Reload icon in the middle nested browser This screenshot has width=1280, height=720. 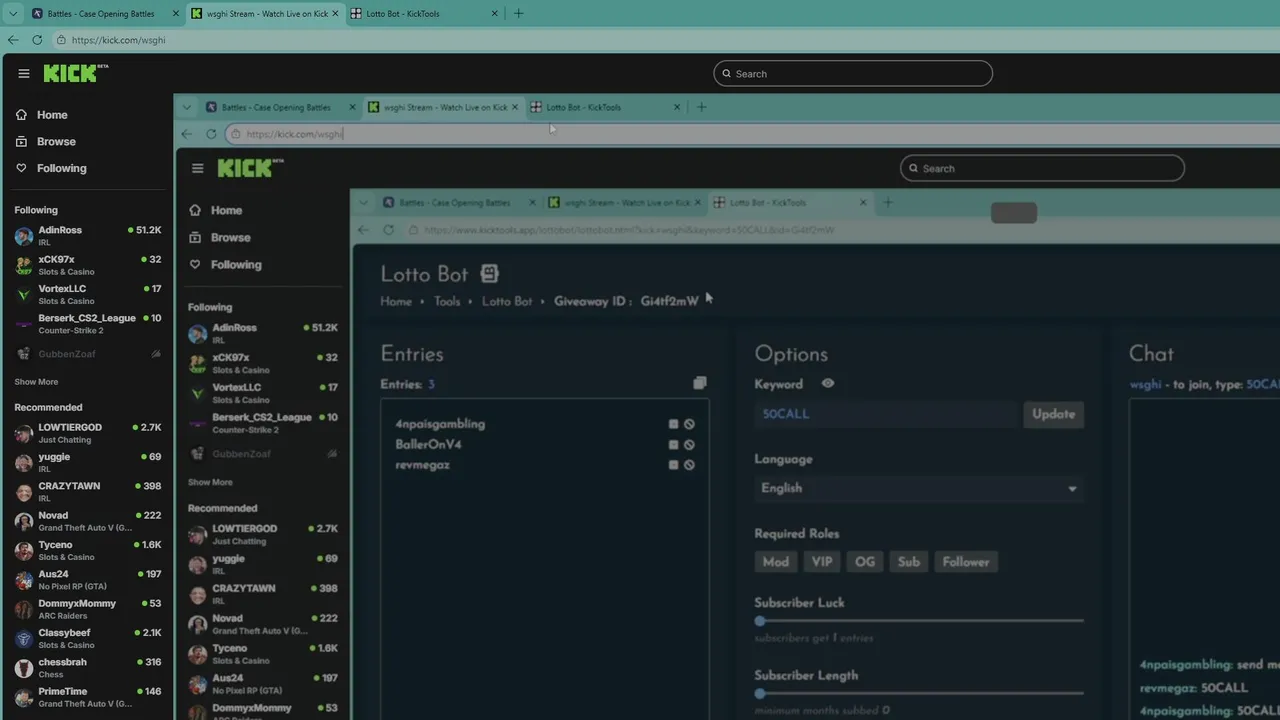(211, 133)
